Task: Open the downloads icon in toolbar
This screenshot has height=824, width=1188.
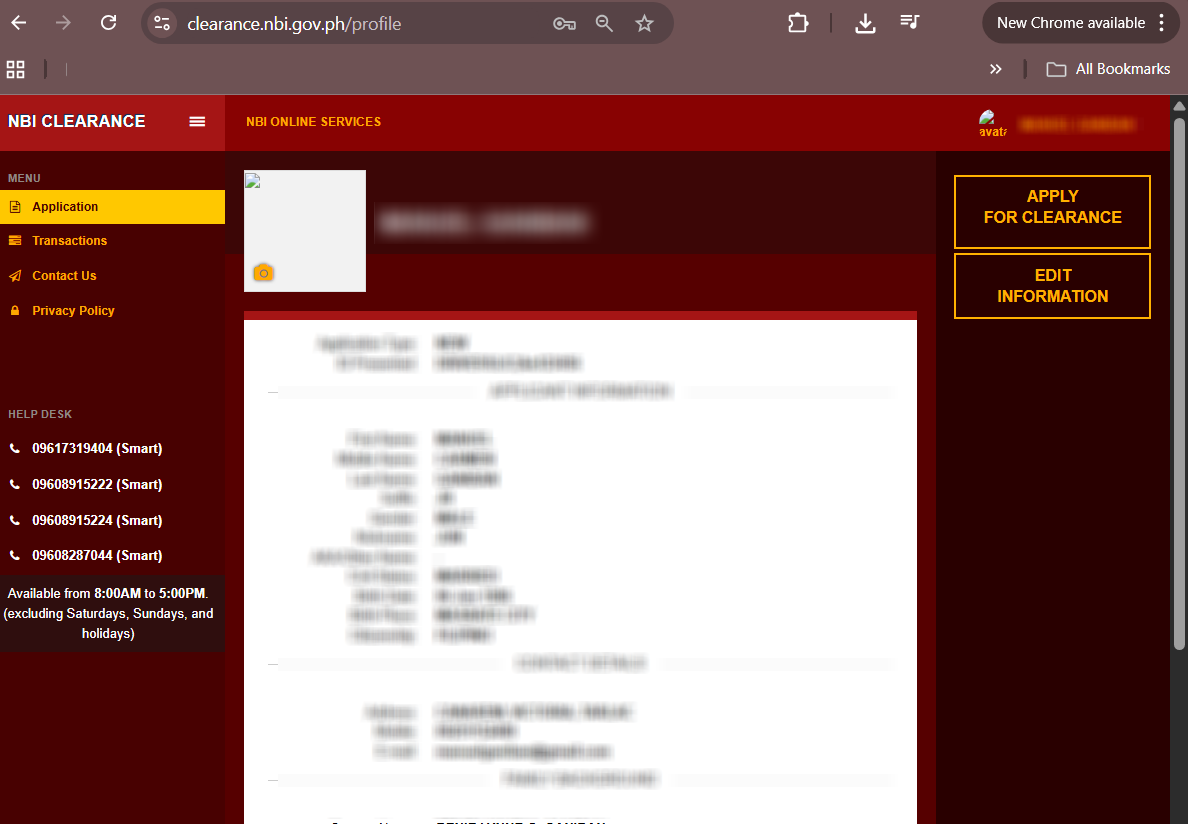Action: 865,23
